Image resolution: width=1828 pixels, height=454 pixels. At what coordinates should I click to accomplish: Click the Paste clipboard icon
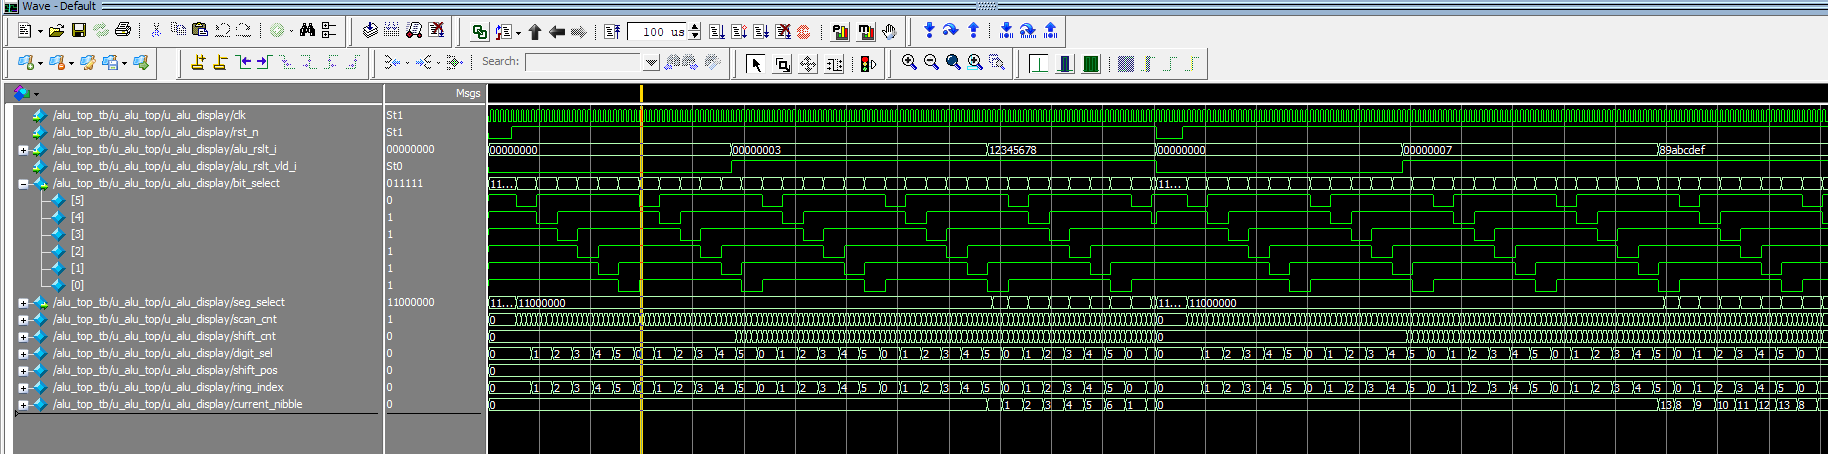coord(200,31)
